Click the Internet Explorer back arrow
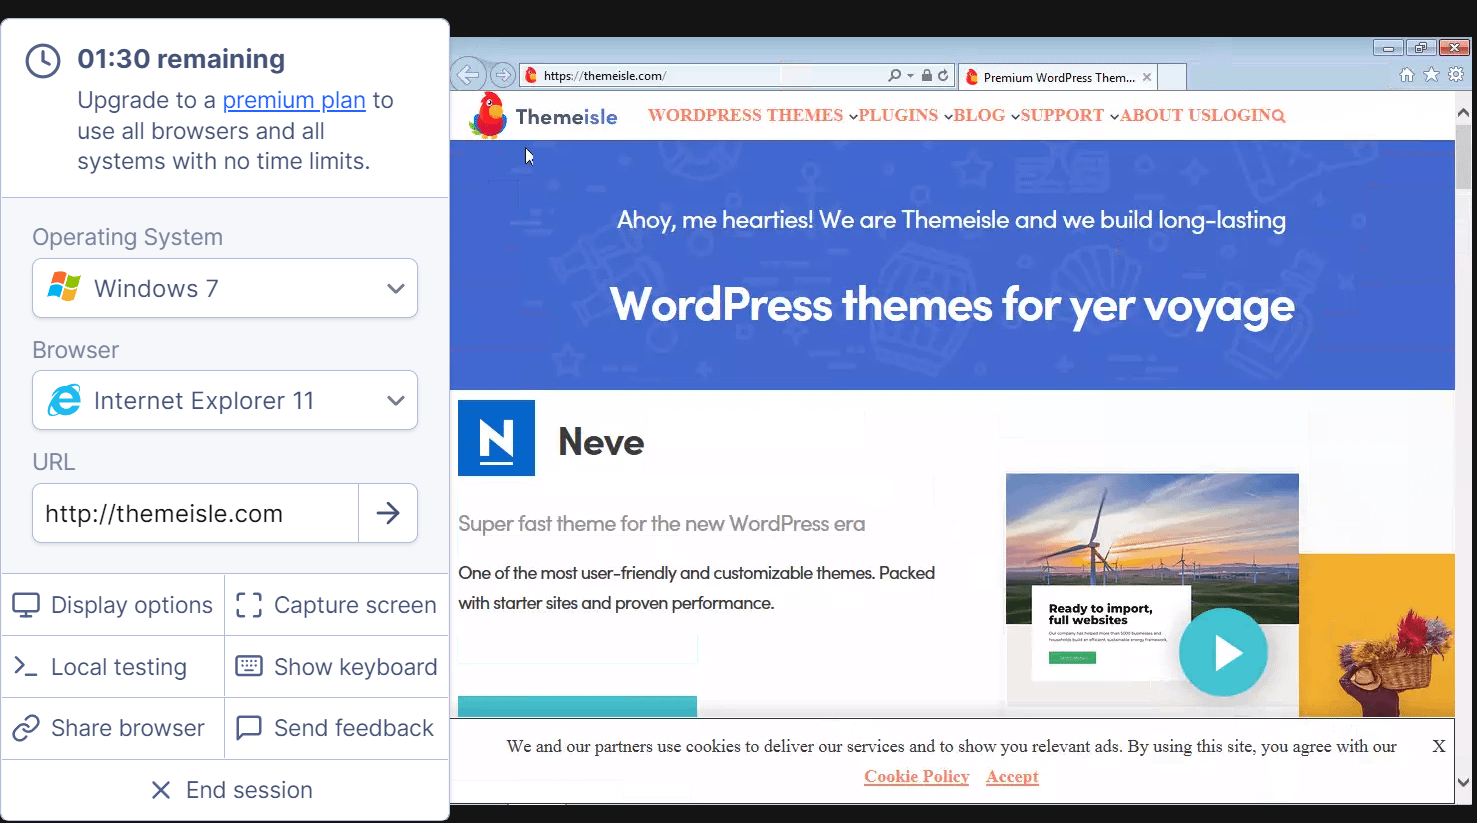Screen dimensions: 1477x823 tap(468, 75)
